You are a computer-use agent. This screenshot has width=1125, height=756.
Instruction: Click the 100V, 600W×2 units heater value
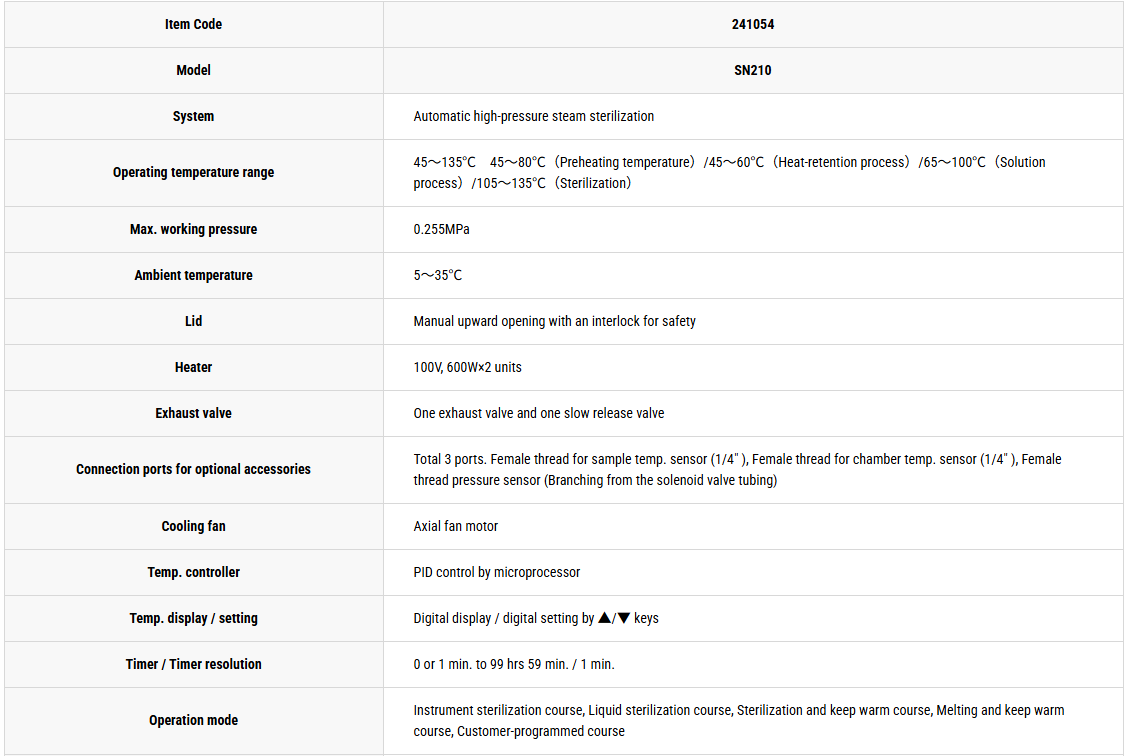pyautogui.click(x=467, y=367)
